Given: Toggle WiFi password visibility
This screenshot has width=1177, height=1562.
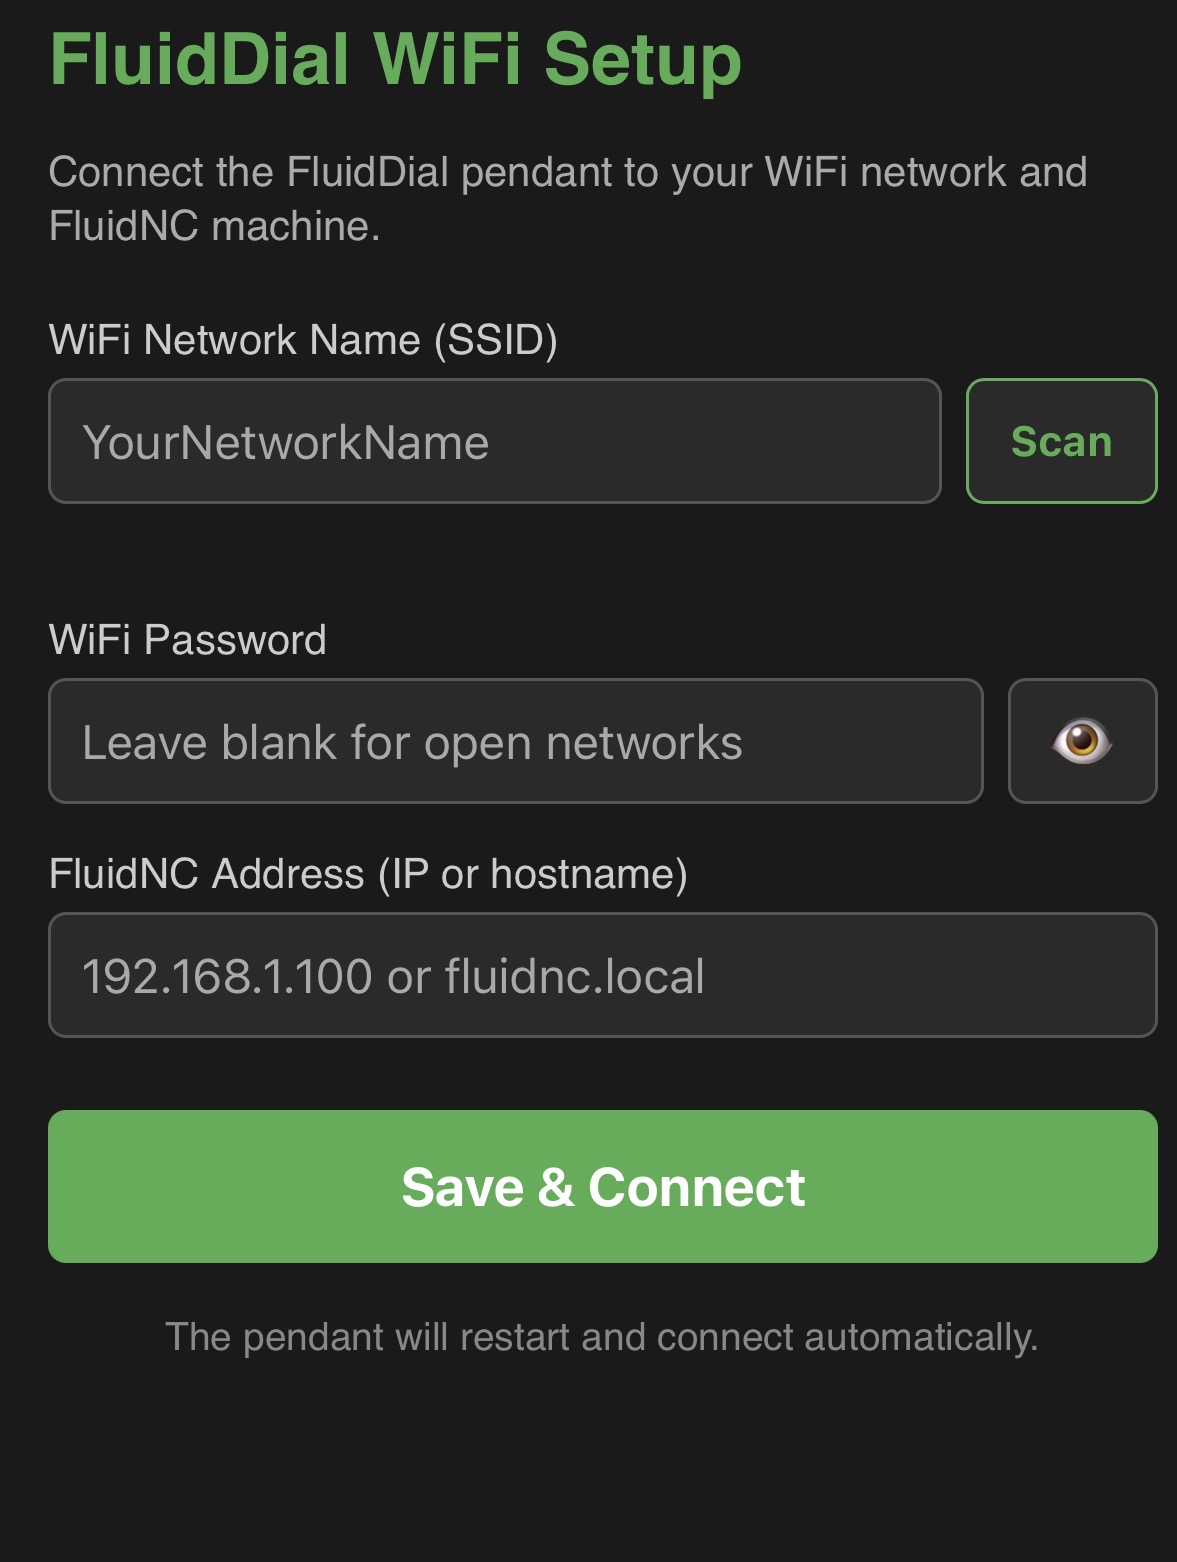Looking at the screenshot, I should coord(1082,741).
